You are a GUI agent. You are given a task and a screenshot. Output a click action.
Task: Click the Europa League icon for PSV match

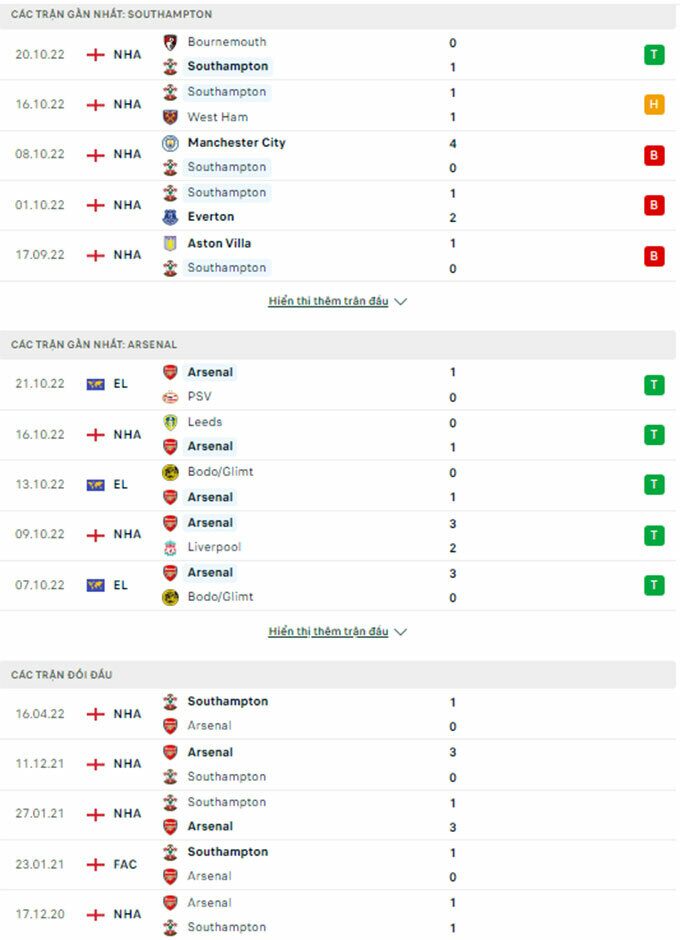coord(96,384)
